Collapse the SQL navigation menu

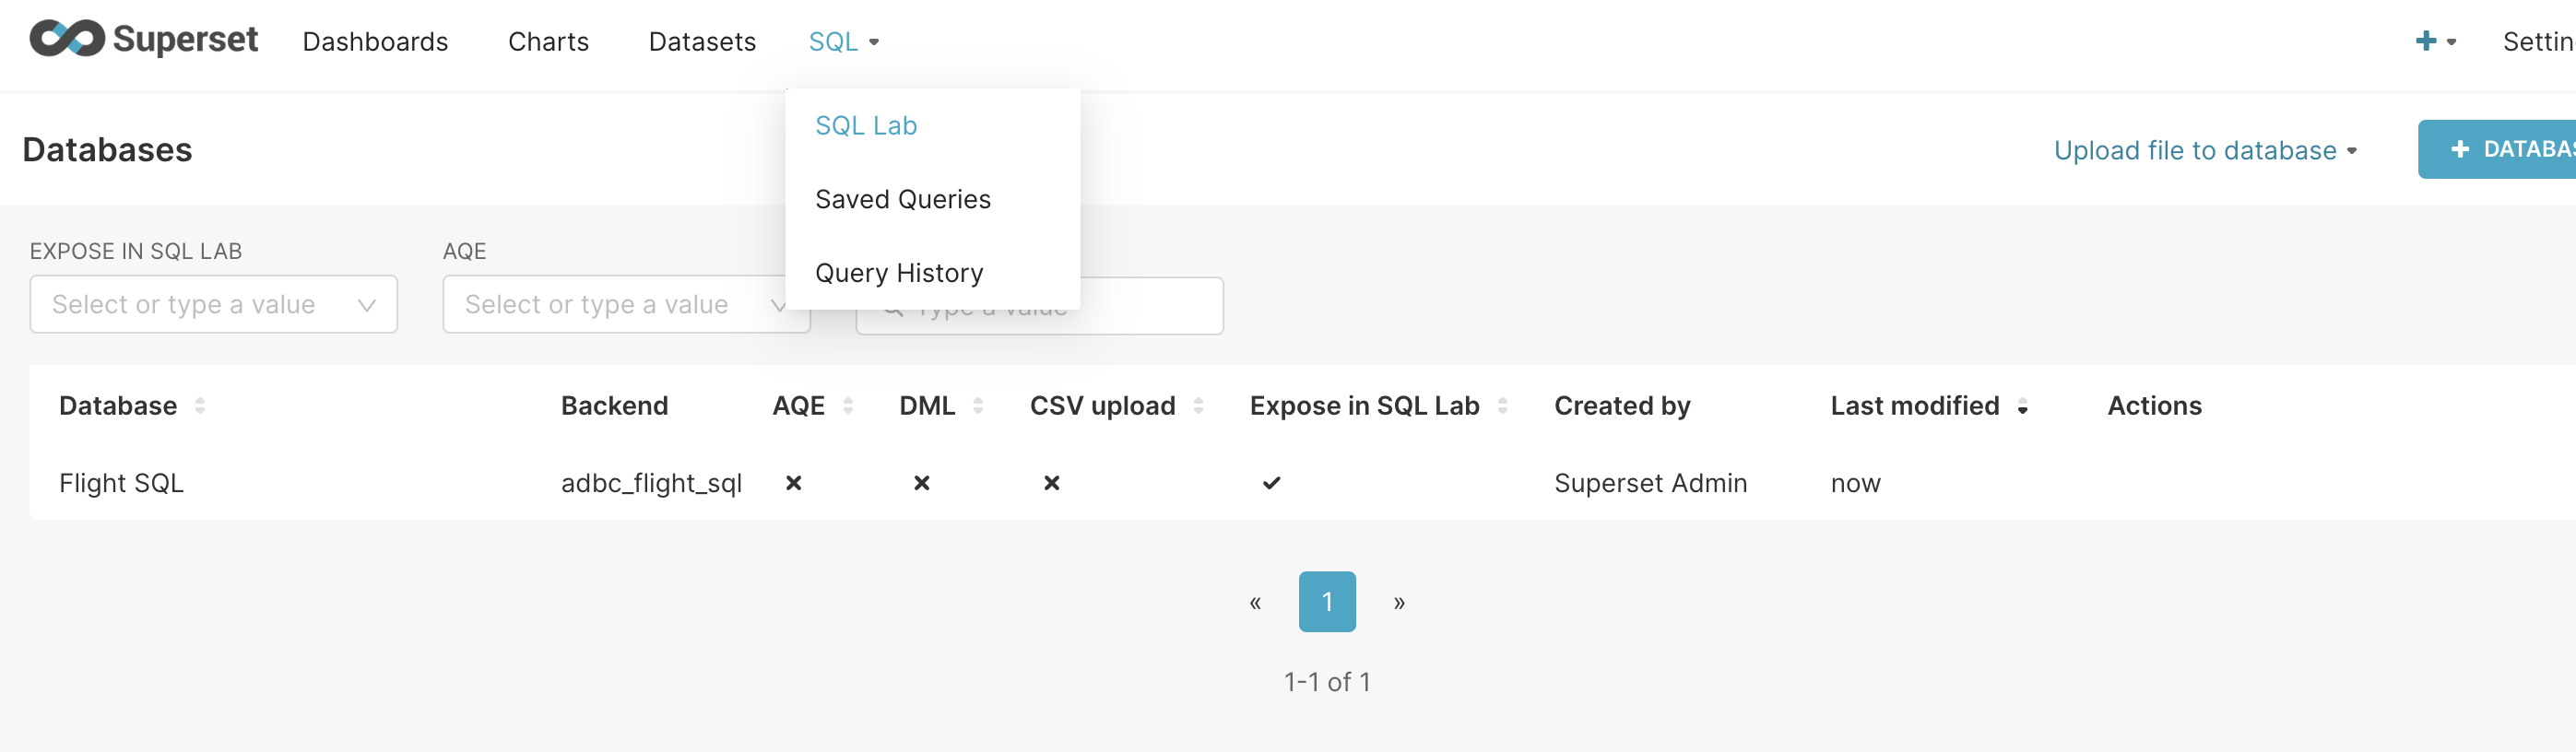coord(843,42)
